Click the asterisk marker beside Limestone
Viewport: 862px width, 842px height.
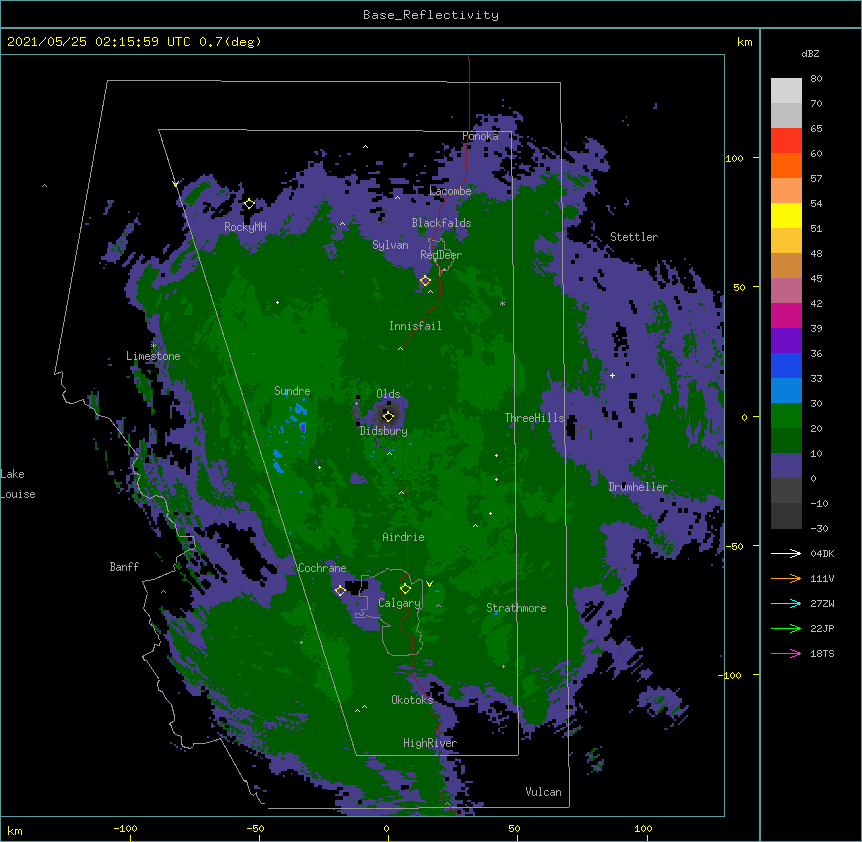point(154,346)
